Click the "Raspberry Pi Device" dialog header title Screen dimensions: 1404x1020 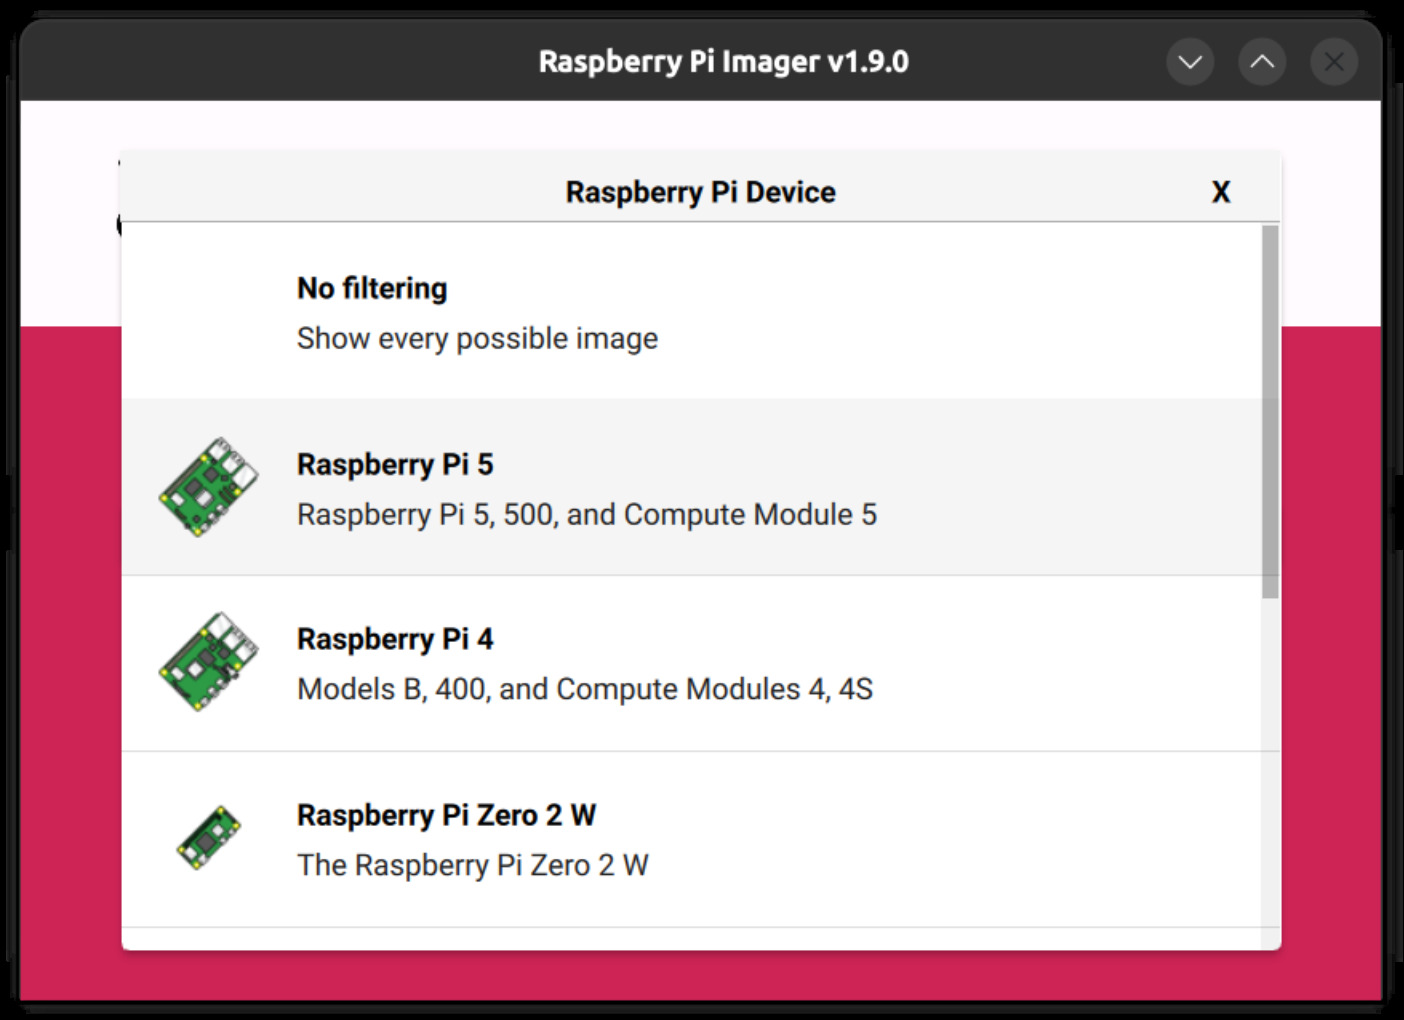coord(700,192)
